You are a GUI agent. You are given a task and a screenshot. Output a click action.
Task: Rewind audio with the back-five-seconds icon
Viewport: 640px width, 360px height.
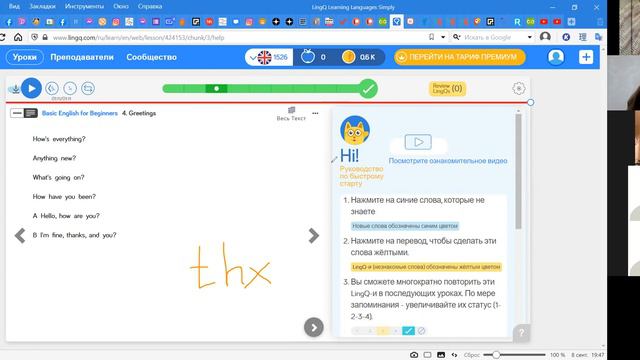click(x=52, y=88)
